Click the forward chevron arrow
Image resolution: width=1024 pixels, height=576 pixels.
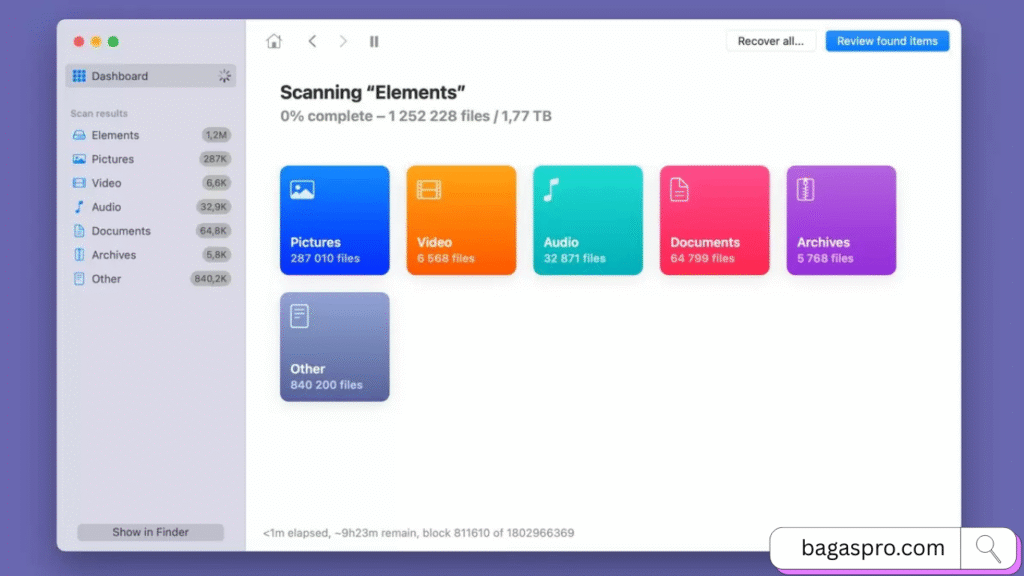click(343, 41)
